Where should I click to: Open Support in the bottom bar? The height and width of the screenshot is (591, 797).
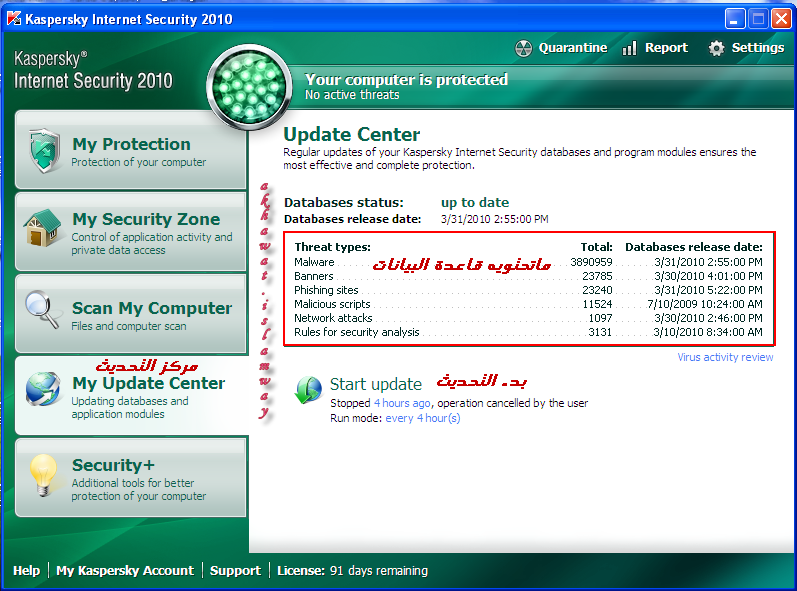click(x=235, y=571)
